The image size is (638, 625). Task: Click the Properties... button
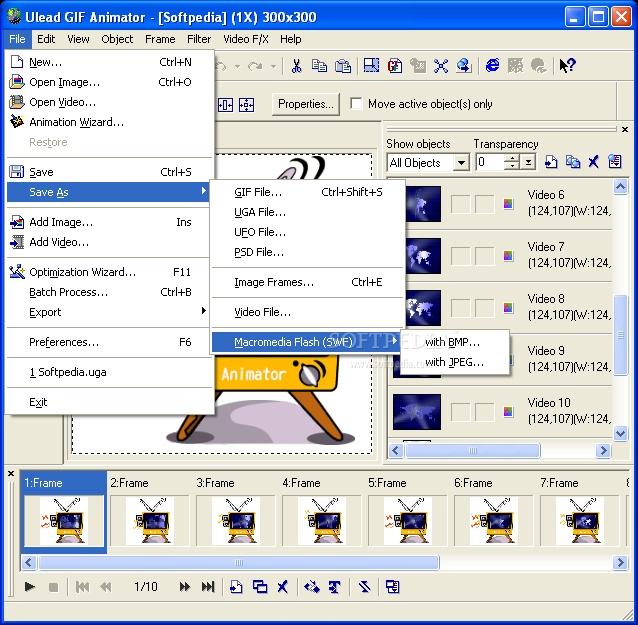pos(306,105)
